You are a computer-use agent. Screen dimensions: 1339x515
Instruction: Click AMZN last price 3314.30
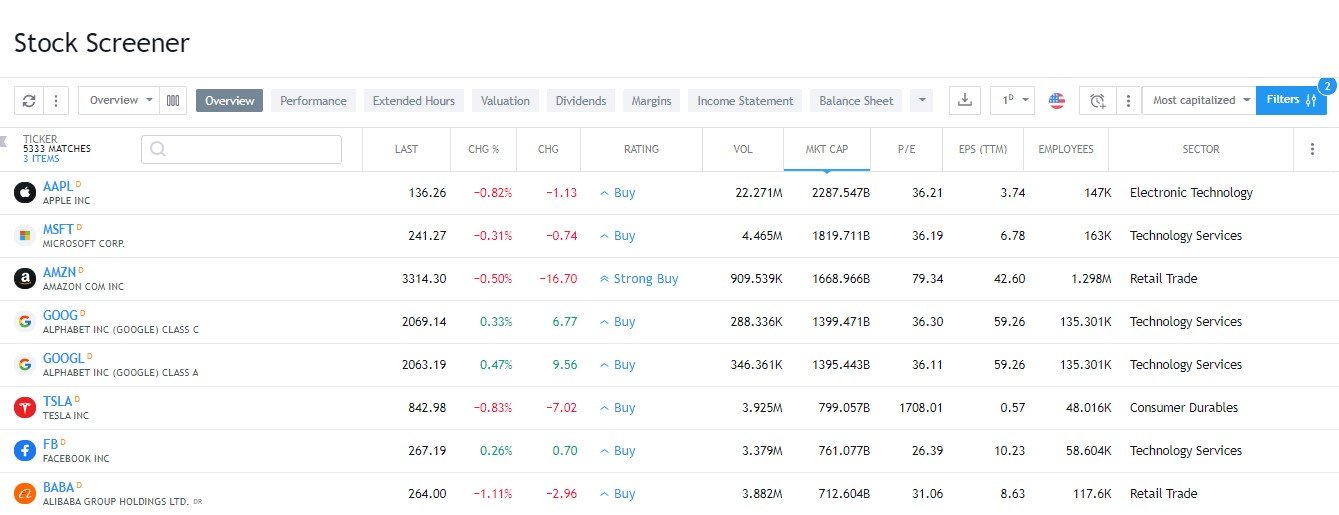tap(423, 279)
